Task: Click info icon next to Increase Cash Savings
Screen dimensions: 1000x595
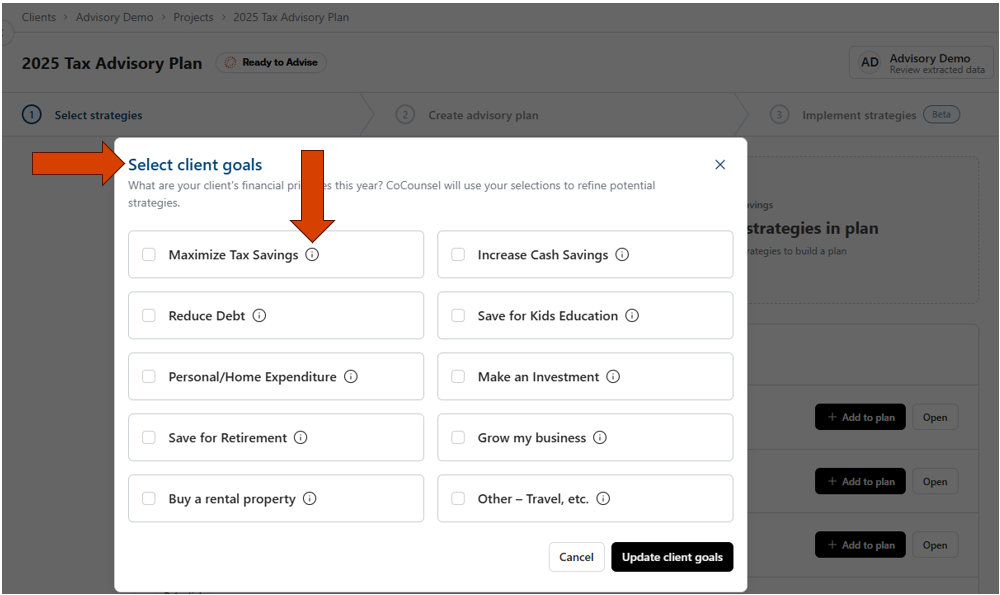Action: point(622,255)
